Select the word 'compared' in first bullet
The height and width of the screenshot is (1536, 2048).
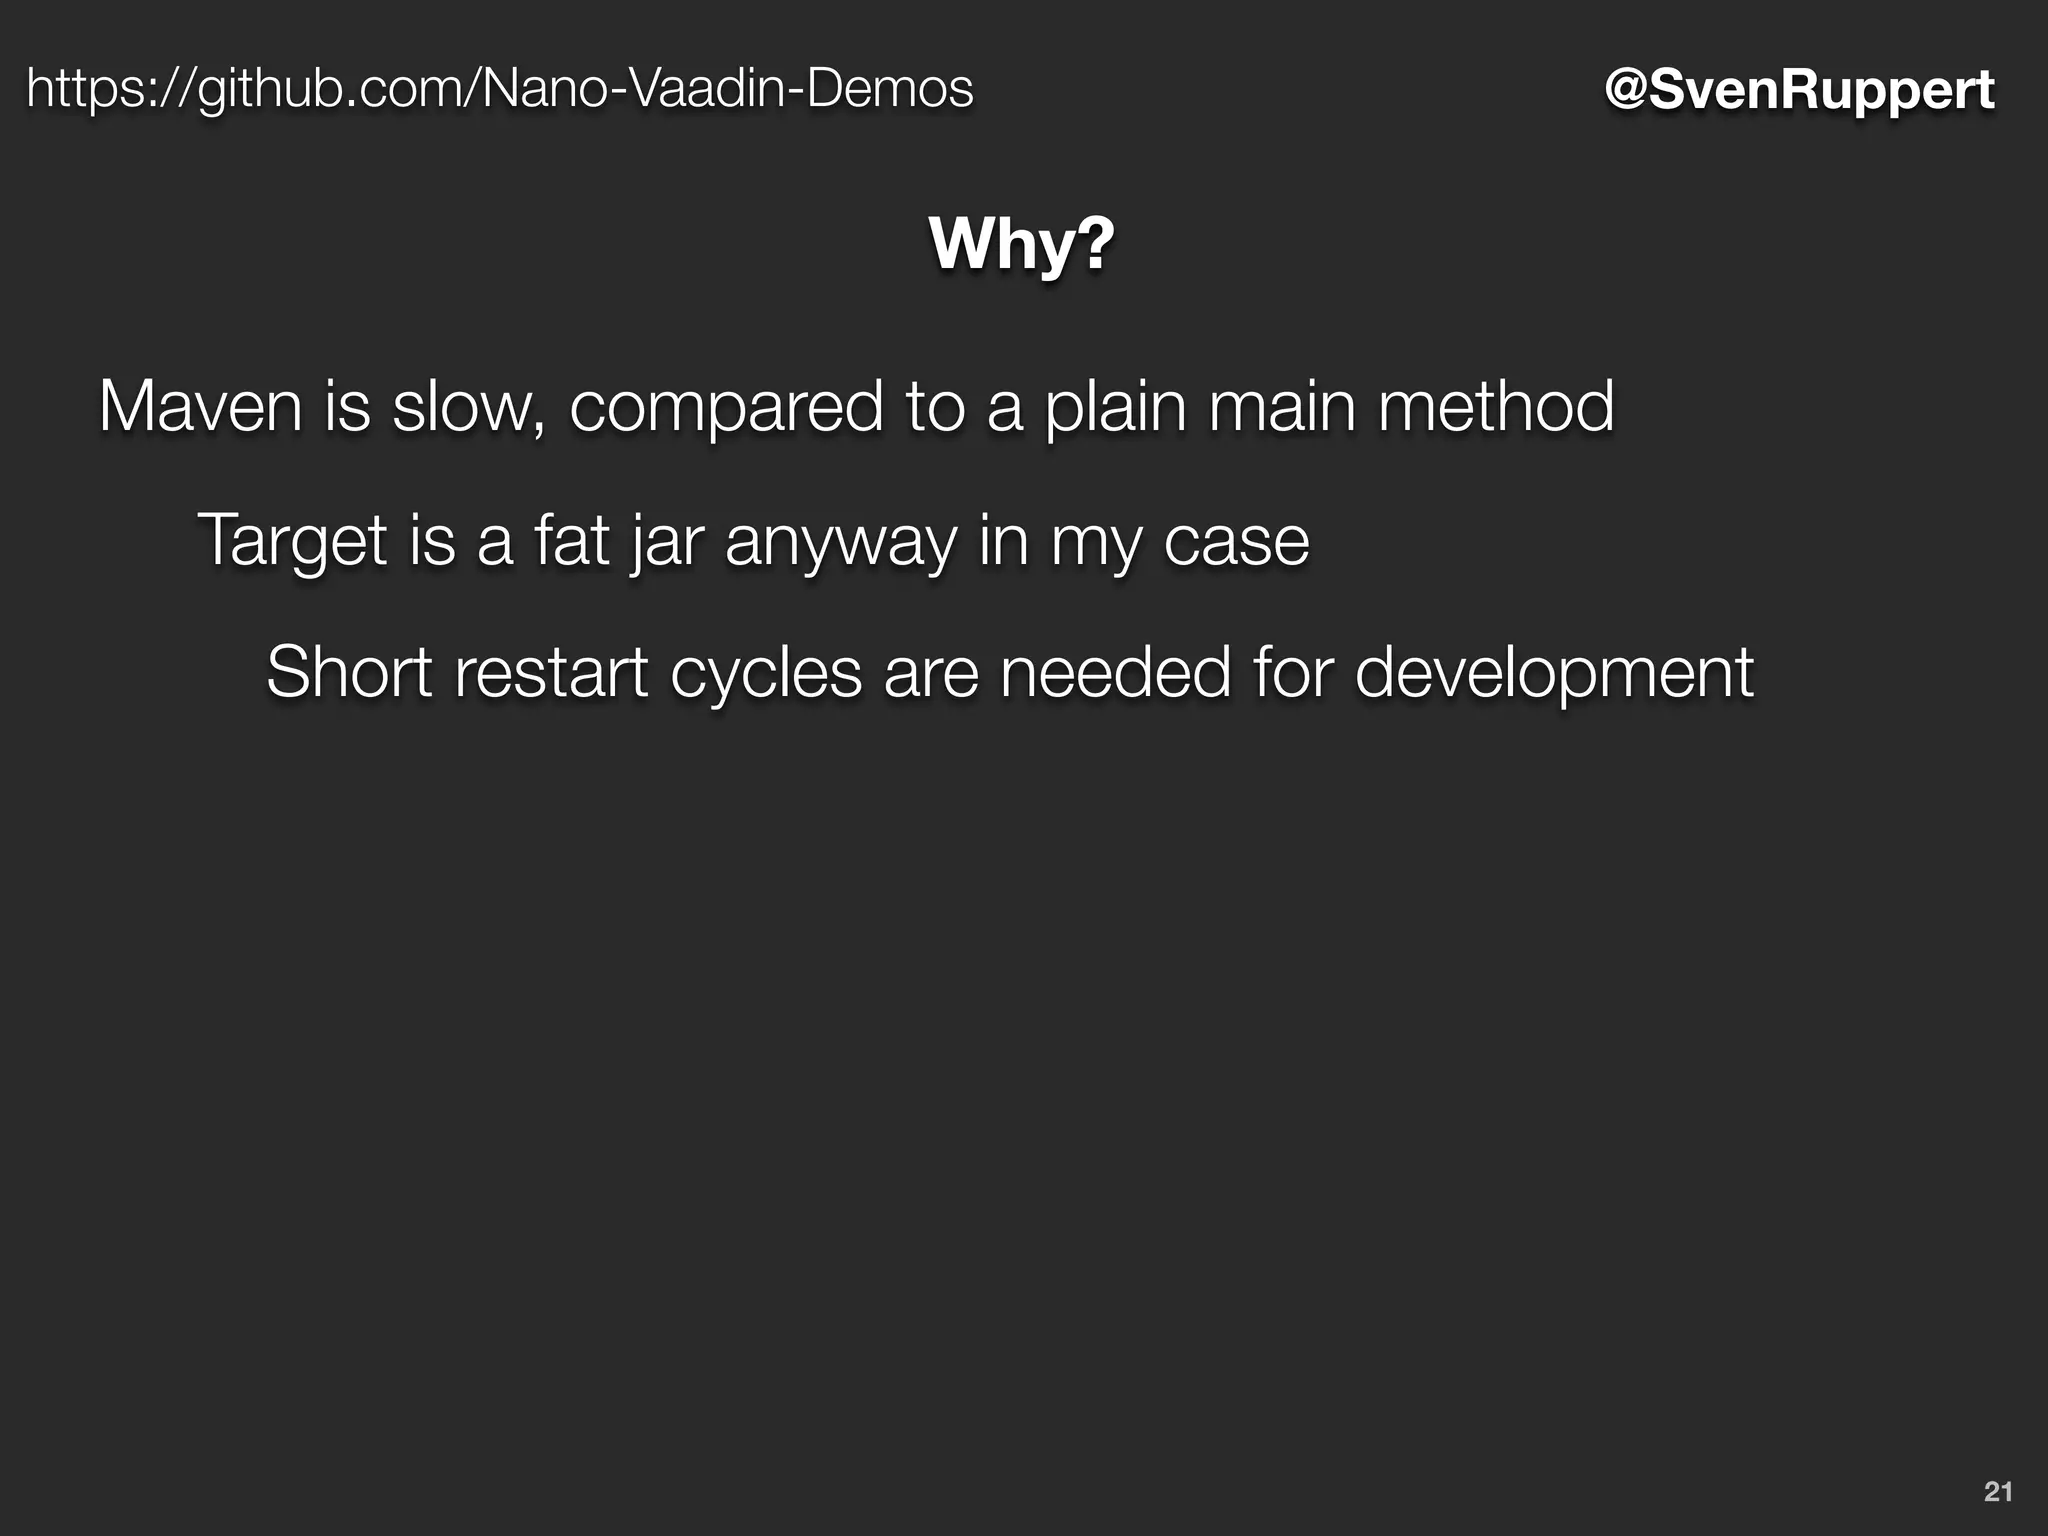point(726,409)
